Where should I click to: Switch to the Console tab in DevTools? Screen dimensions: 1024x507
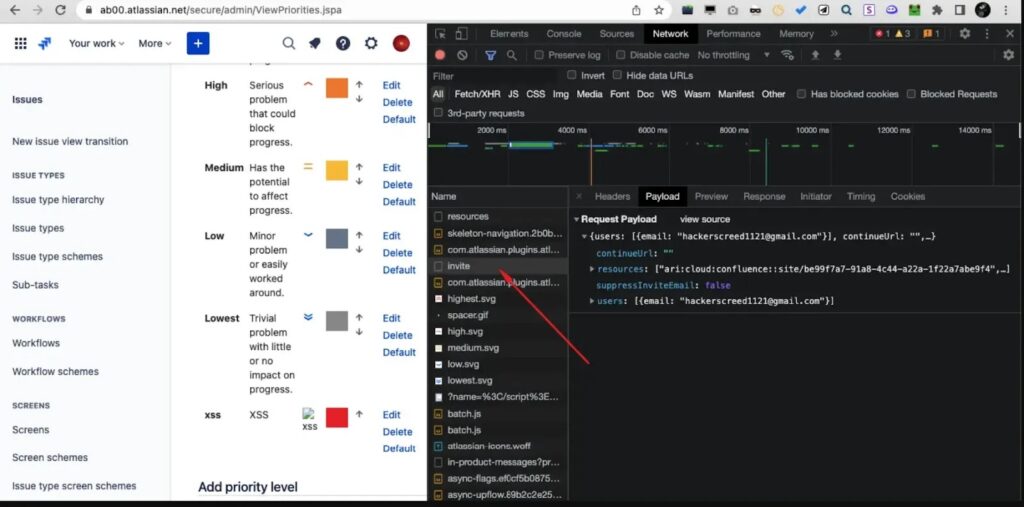(x=564, y=34)
